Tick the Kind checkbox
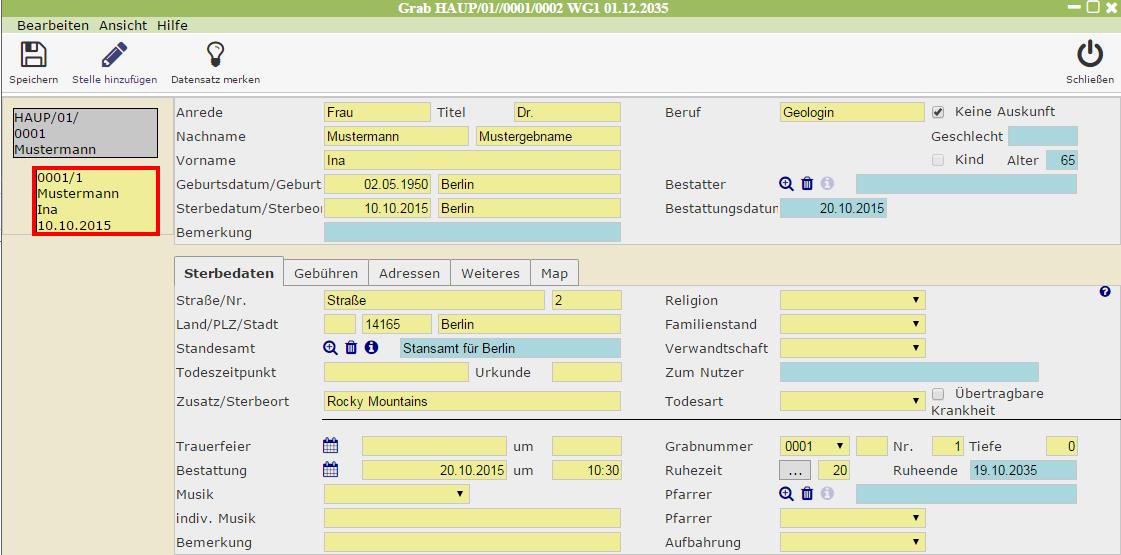 pos(938,160)
